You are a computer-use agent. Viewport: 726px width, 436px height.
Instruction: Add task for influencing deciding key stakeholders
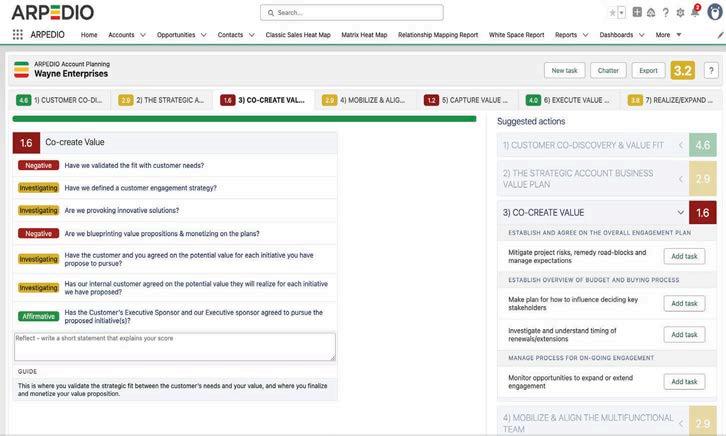pyautogui.click(x=684, y=304)
